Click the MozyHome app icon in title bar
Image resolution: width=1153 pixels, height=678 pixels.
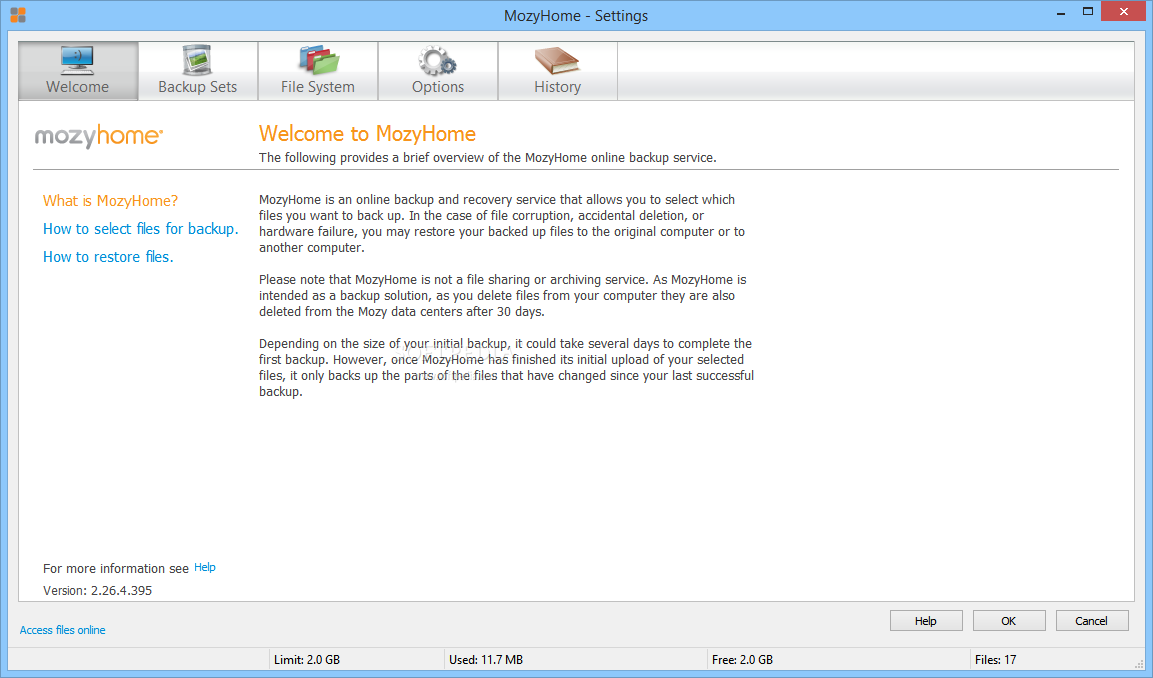(18, 15)
